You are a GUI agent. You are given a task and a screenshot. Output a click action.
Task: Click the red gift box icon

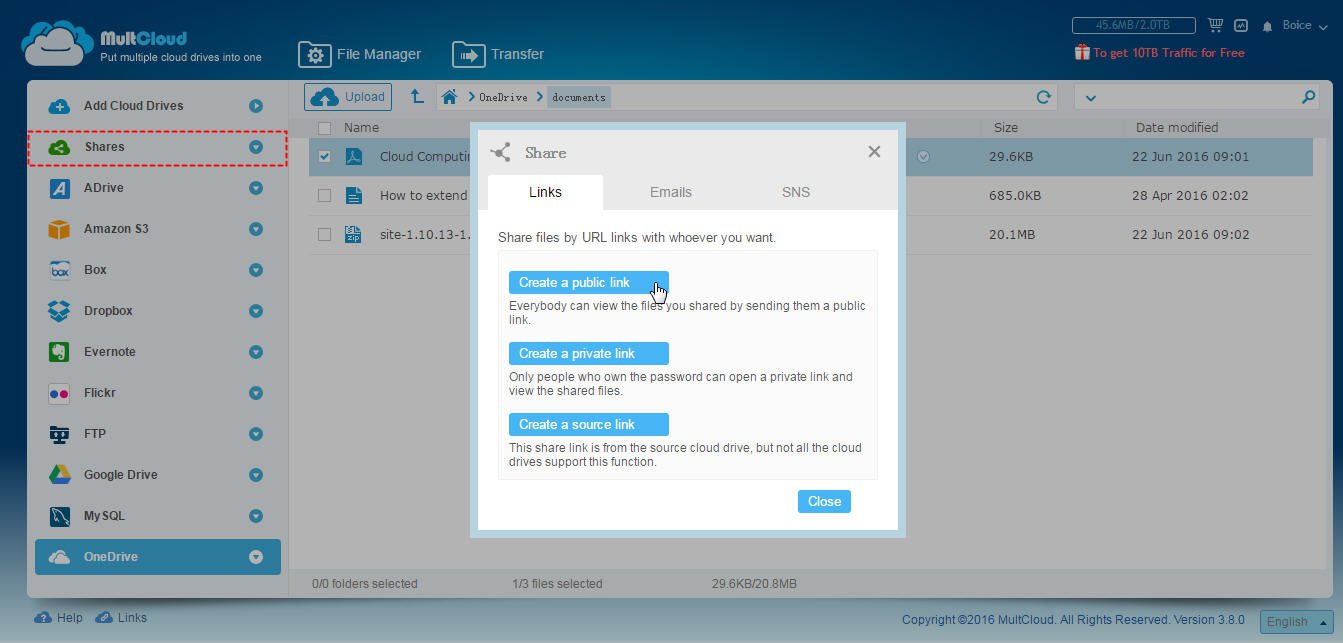[x=1082, y=52]
